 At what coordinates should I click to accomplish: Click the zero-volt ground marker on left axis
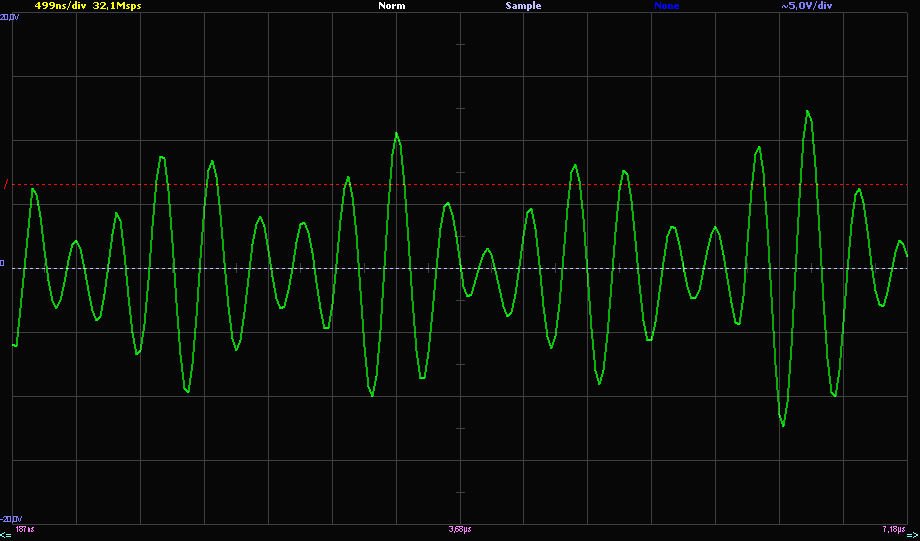[x=3, y=264]
